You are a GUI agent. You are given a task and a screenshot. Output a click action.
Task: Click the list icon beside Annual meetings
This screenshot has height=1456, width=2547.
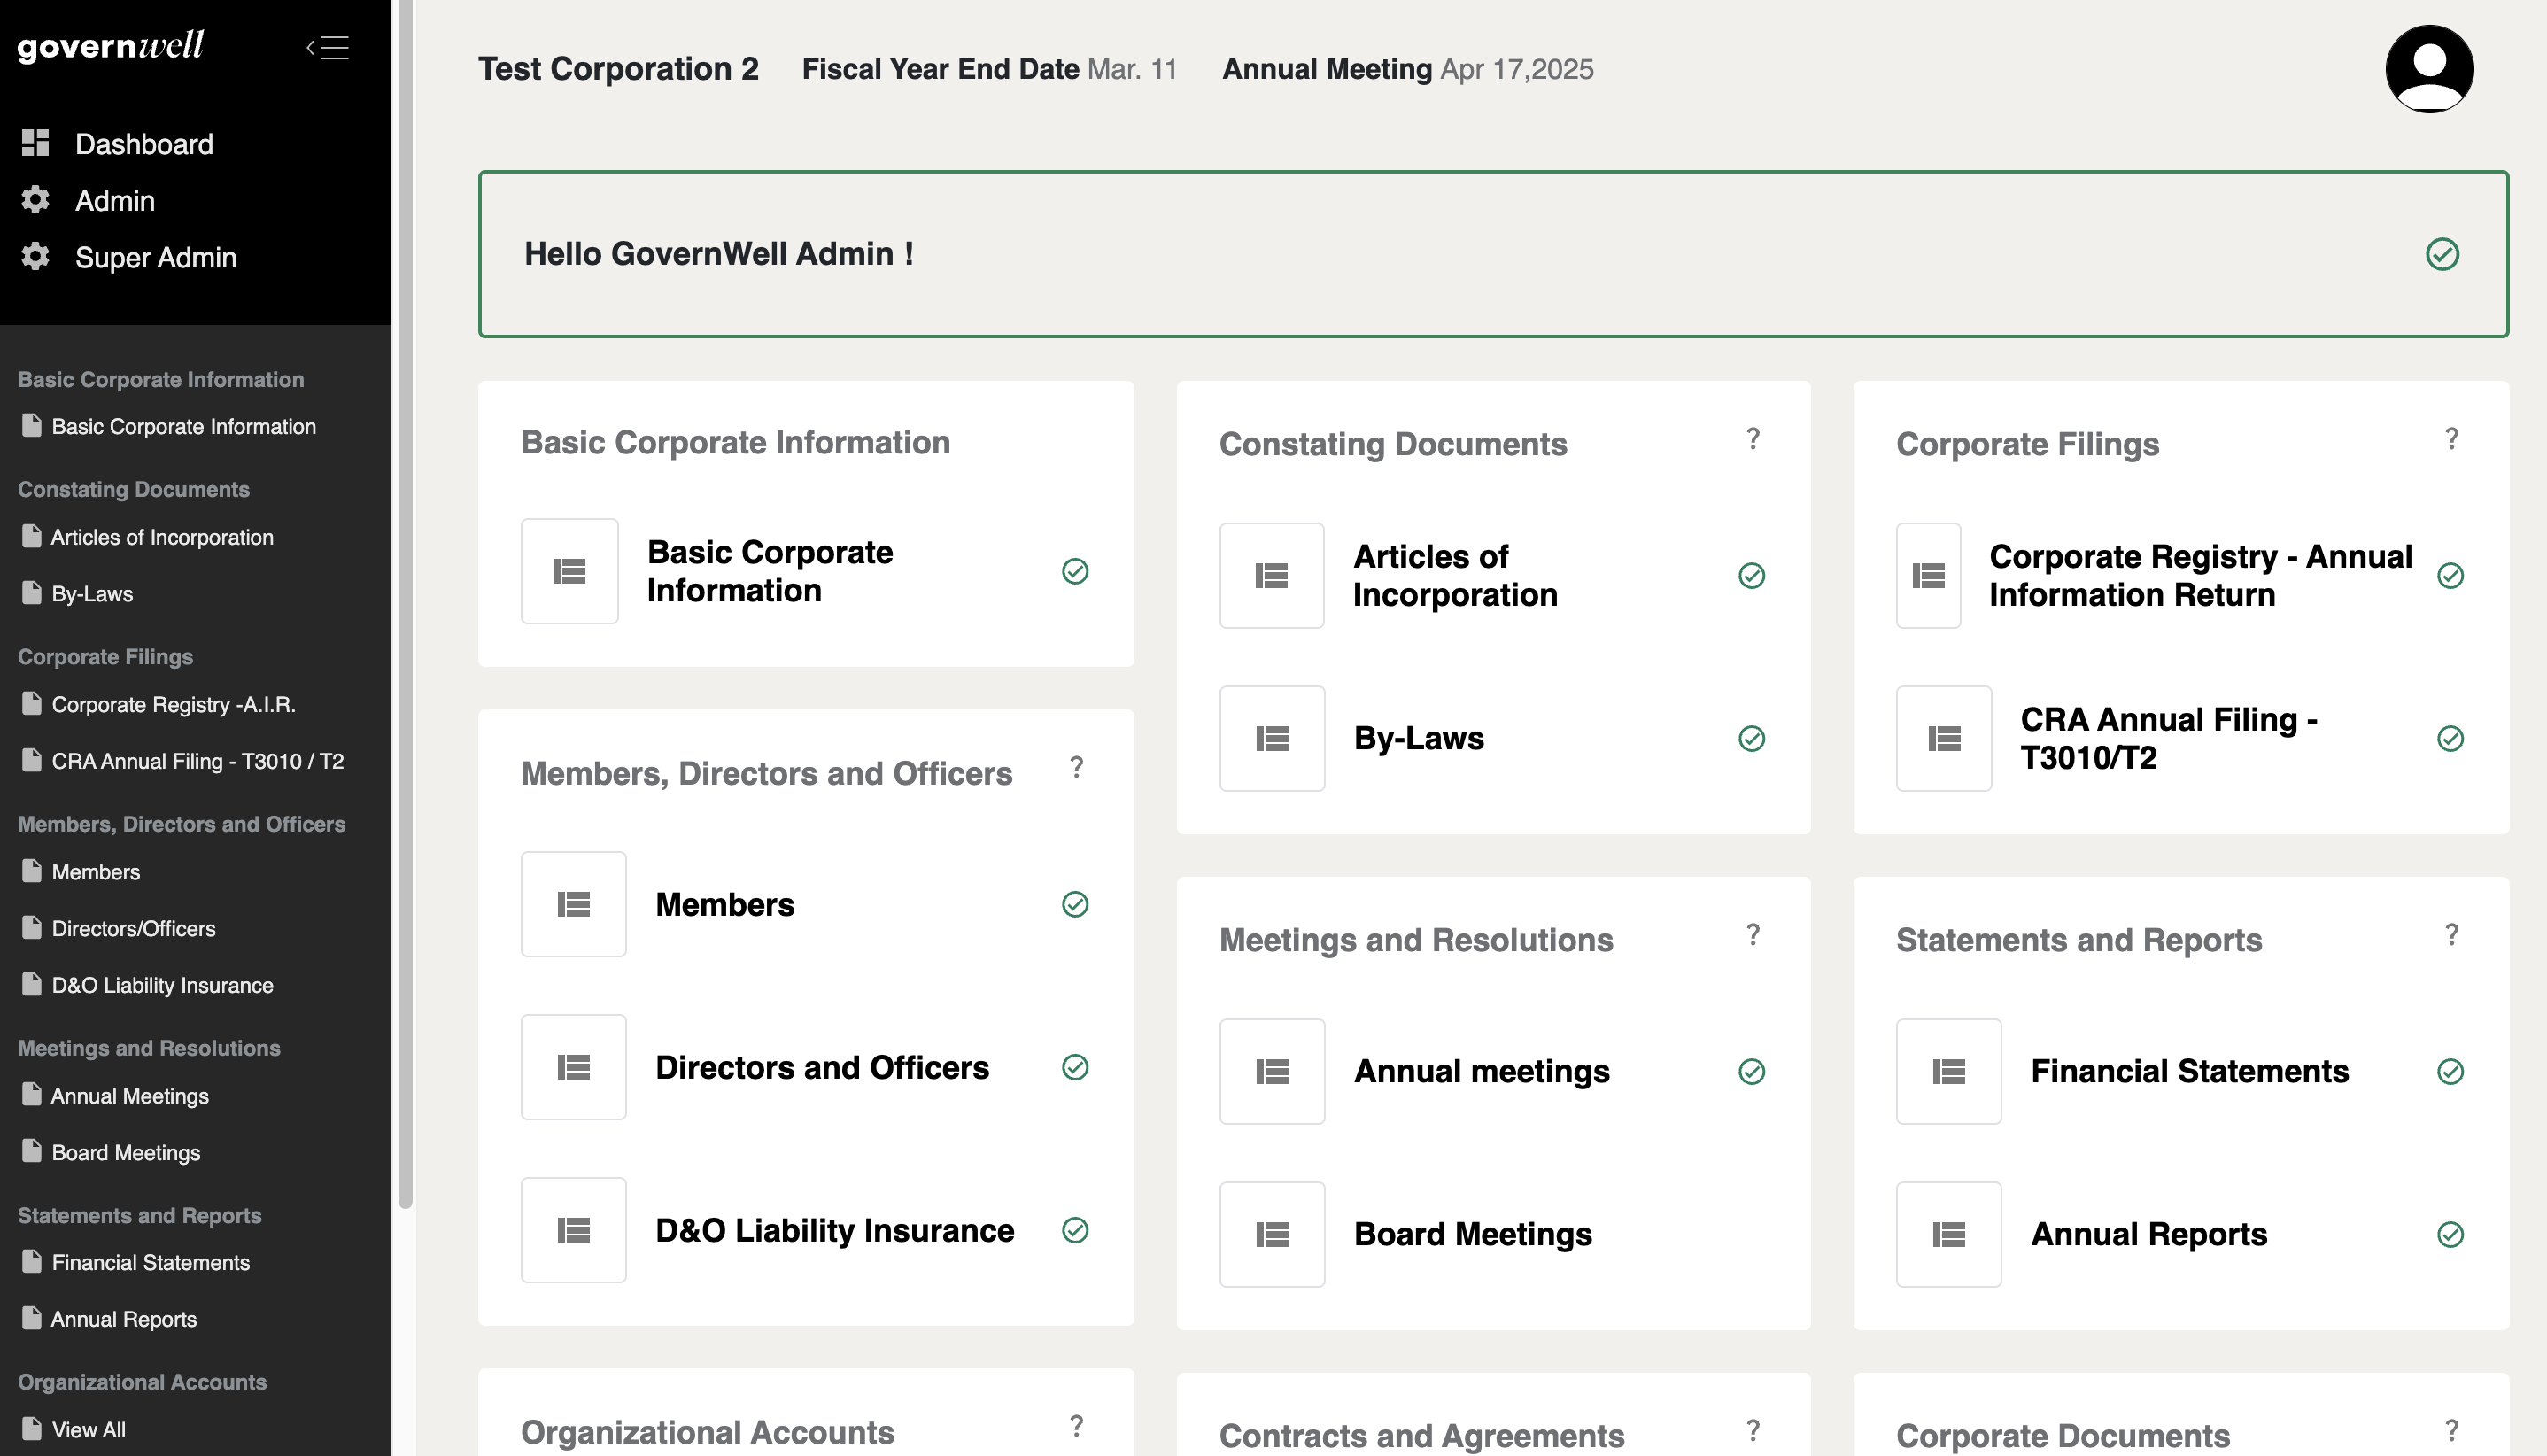1271,1071
